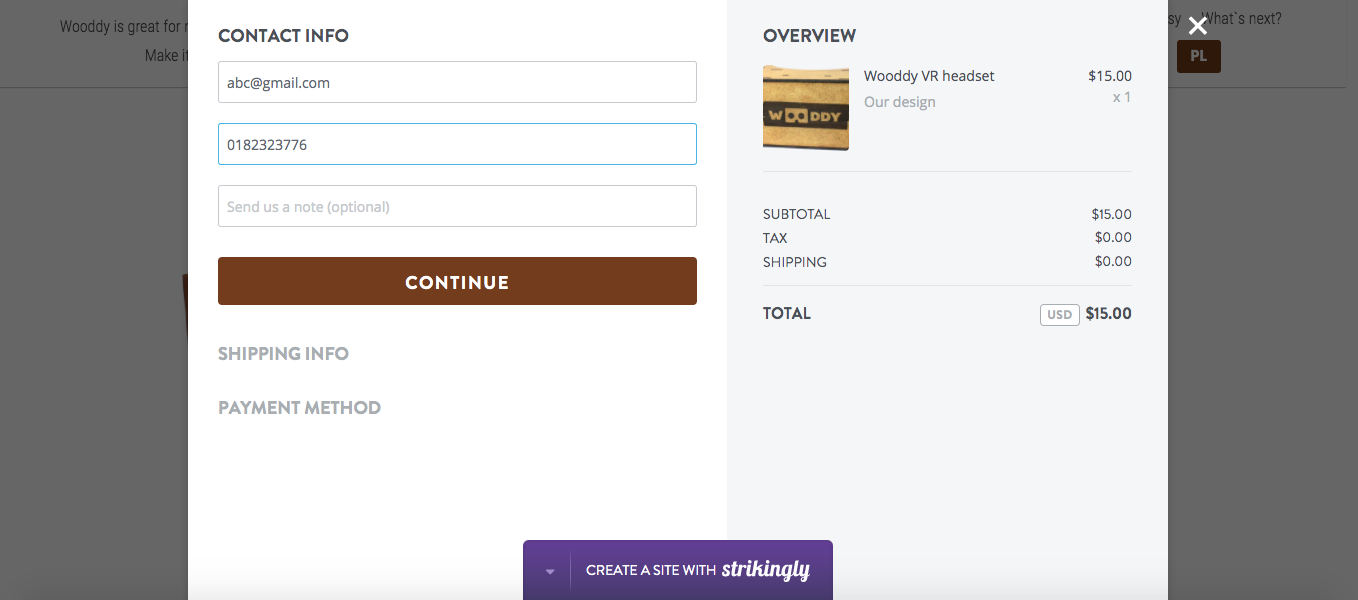Close the checkout overlay
Image resolution: width=1358 pixels, height=600 pixels.
point(1197,25)
